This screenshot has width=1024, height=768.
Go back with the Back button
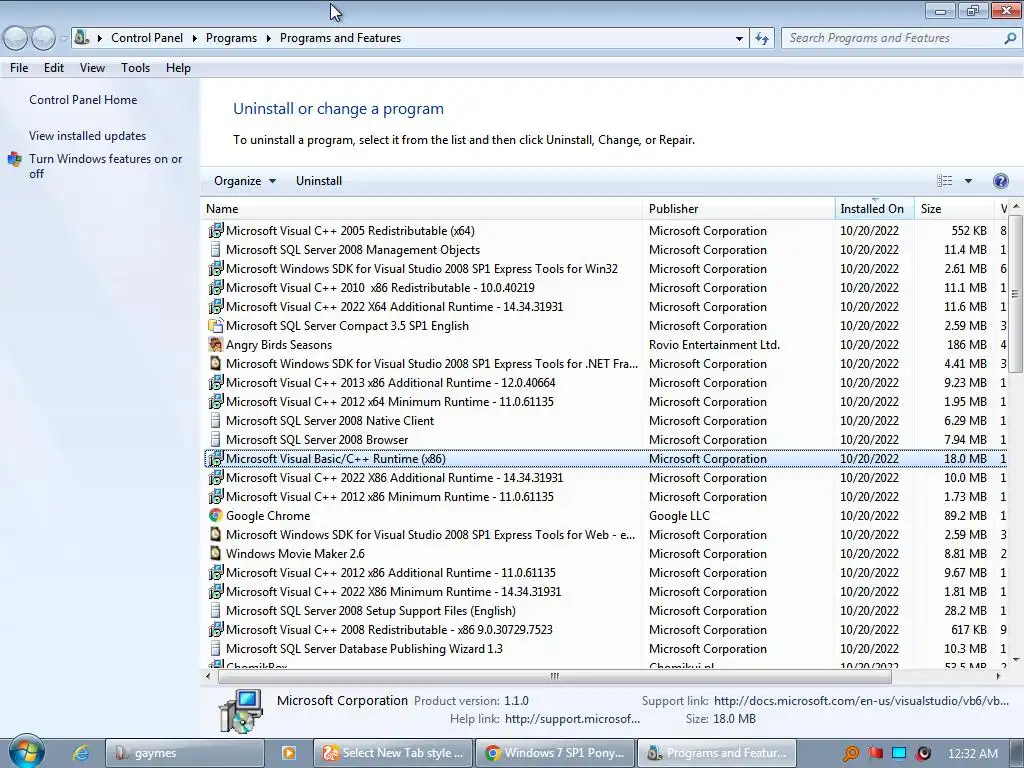pyautogui.click(x=16, y=38)
